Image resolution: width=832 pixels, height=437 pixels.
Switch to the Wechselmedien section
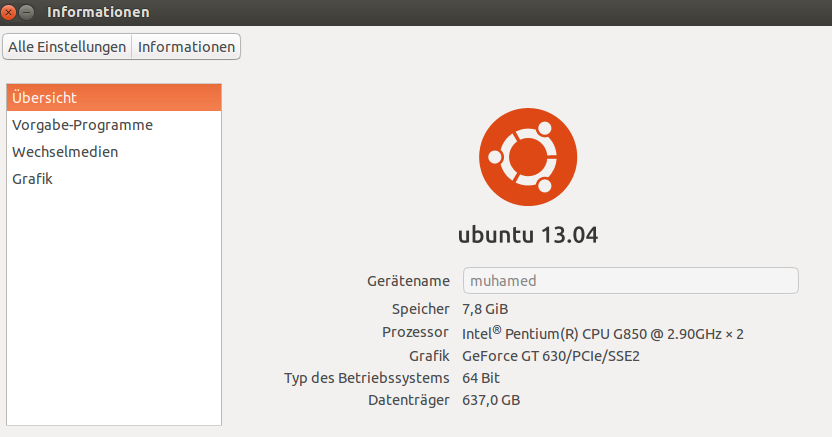[x=65, y=152]
